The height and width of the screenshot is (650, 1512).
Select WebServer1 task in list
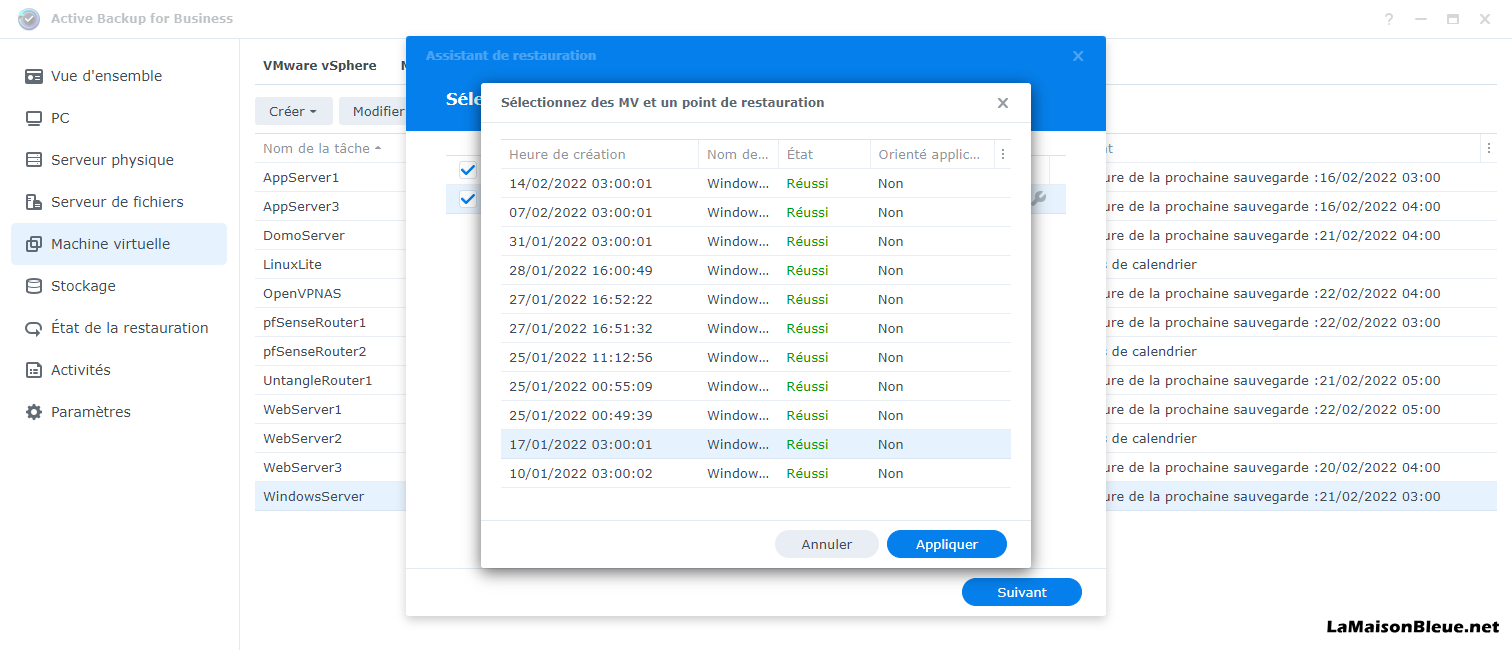point(302,409)
